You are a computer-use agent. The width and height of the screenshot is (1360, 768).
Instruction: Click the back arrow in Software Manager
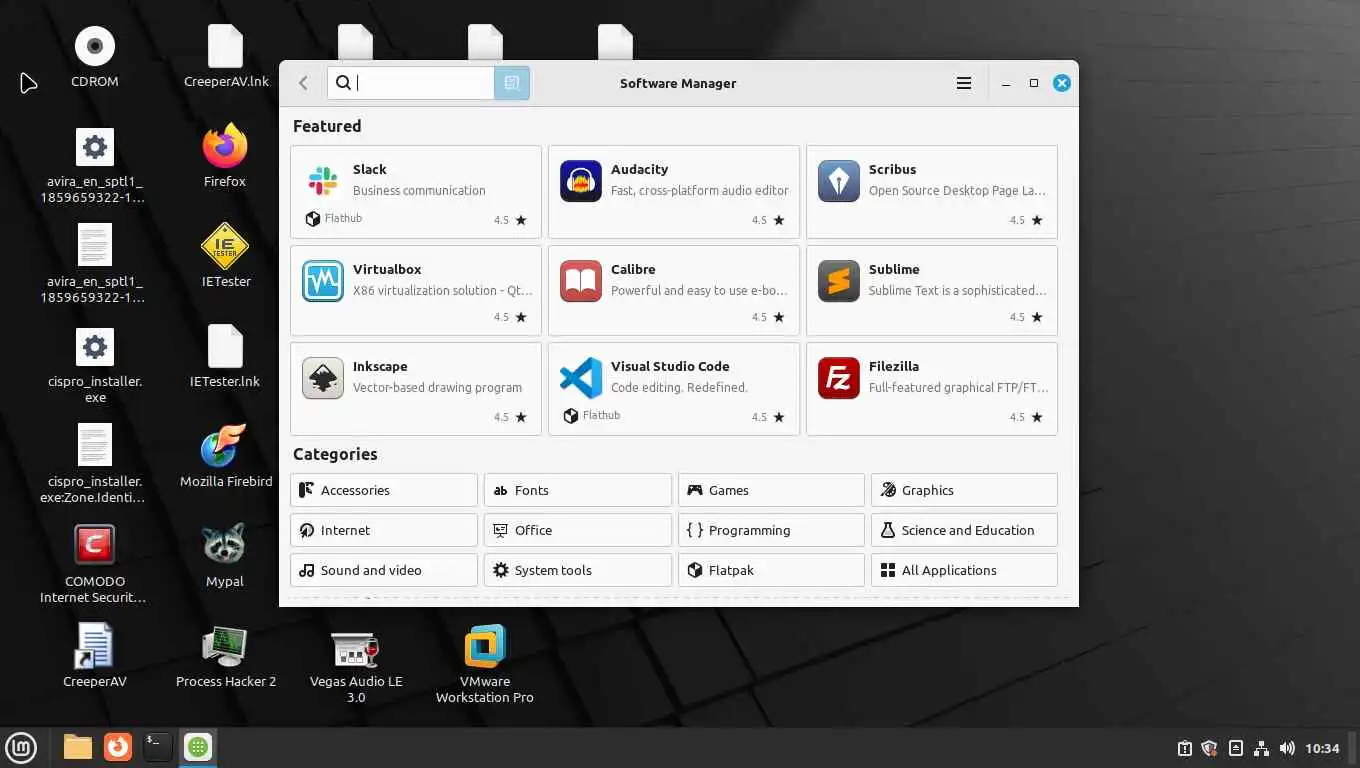point(303,83)
